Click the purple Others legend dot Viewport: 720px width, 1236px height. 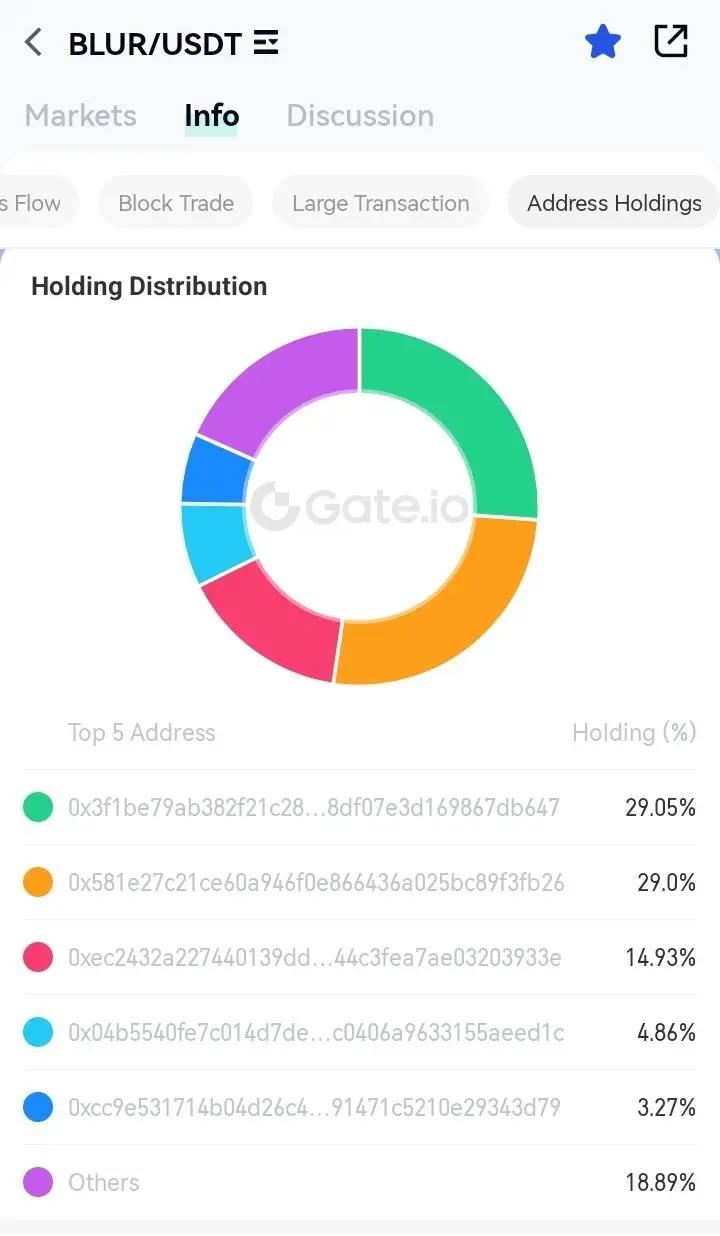click(38, 1182)
